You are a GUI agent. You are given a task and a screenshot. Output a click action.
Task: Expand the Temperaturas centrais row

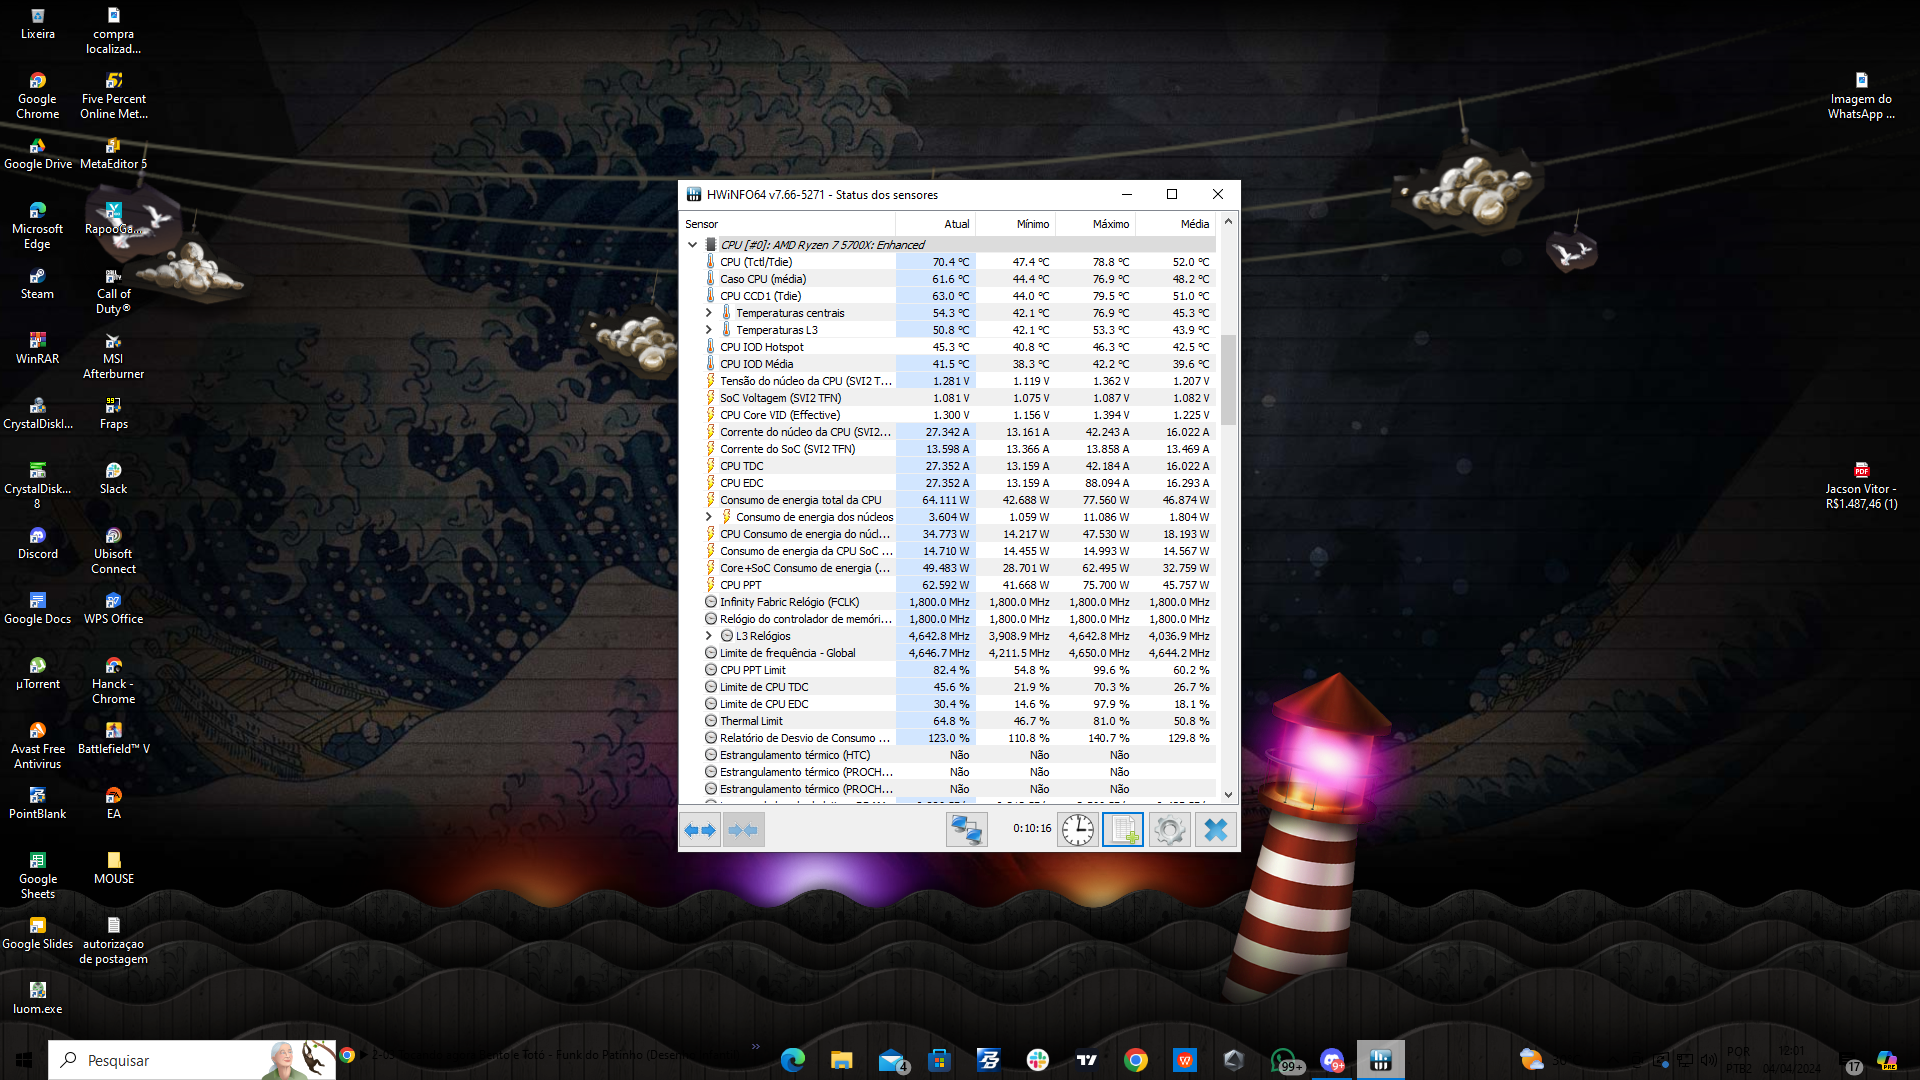pyautogui.click(x=709, y=313)
